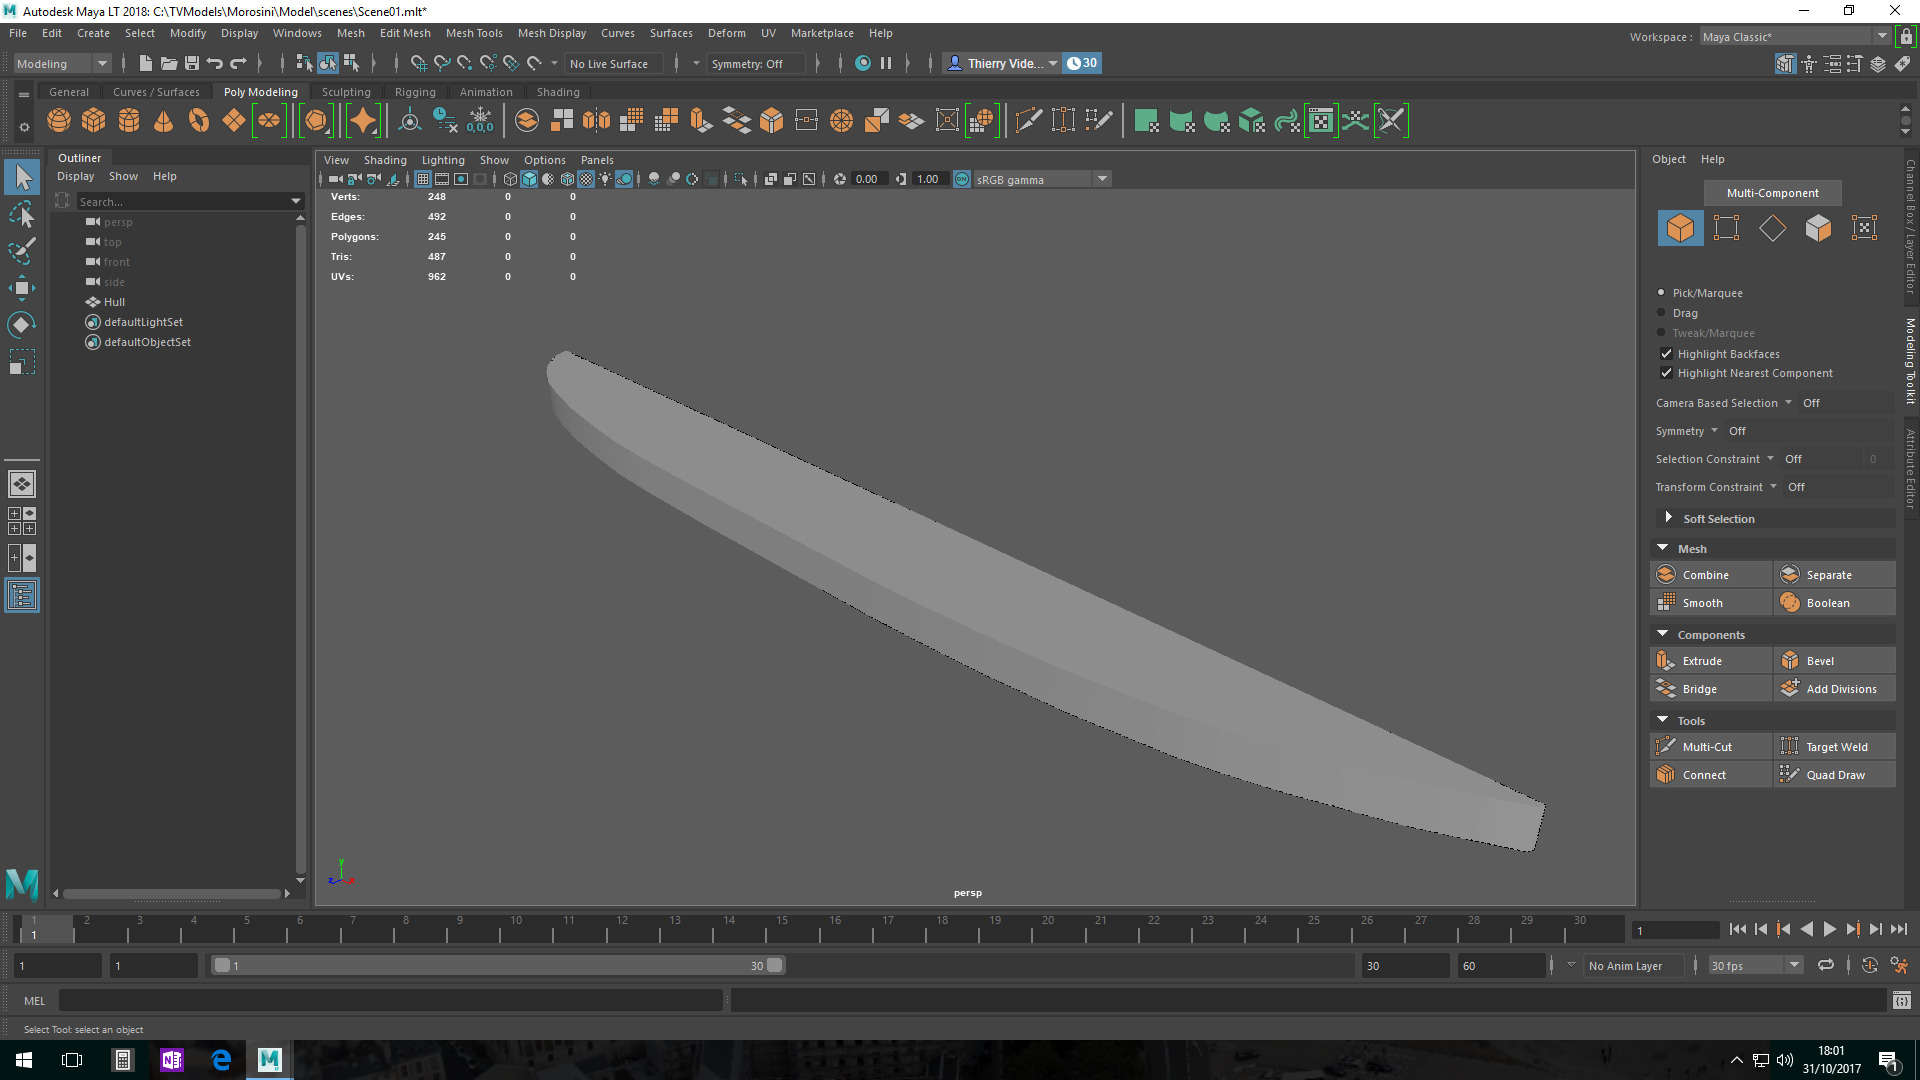Create polygon sphere from the shelf
Viewport: 1920px width, 1080px height.
(x=59, y=121)
